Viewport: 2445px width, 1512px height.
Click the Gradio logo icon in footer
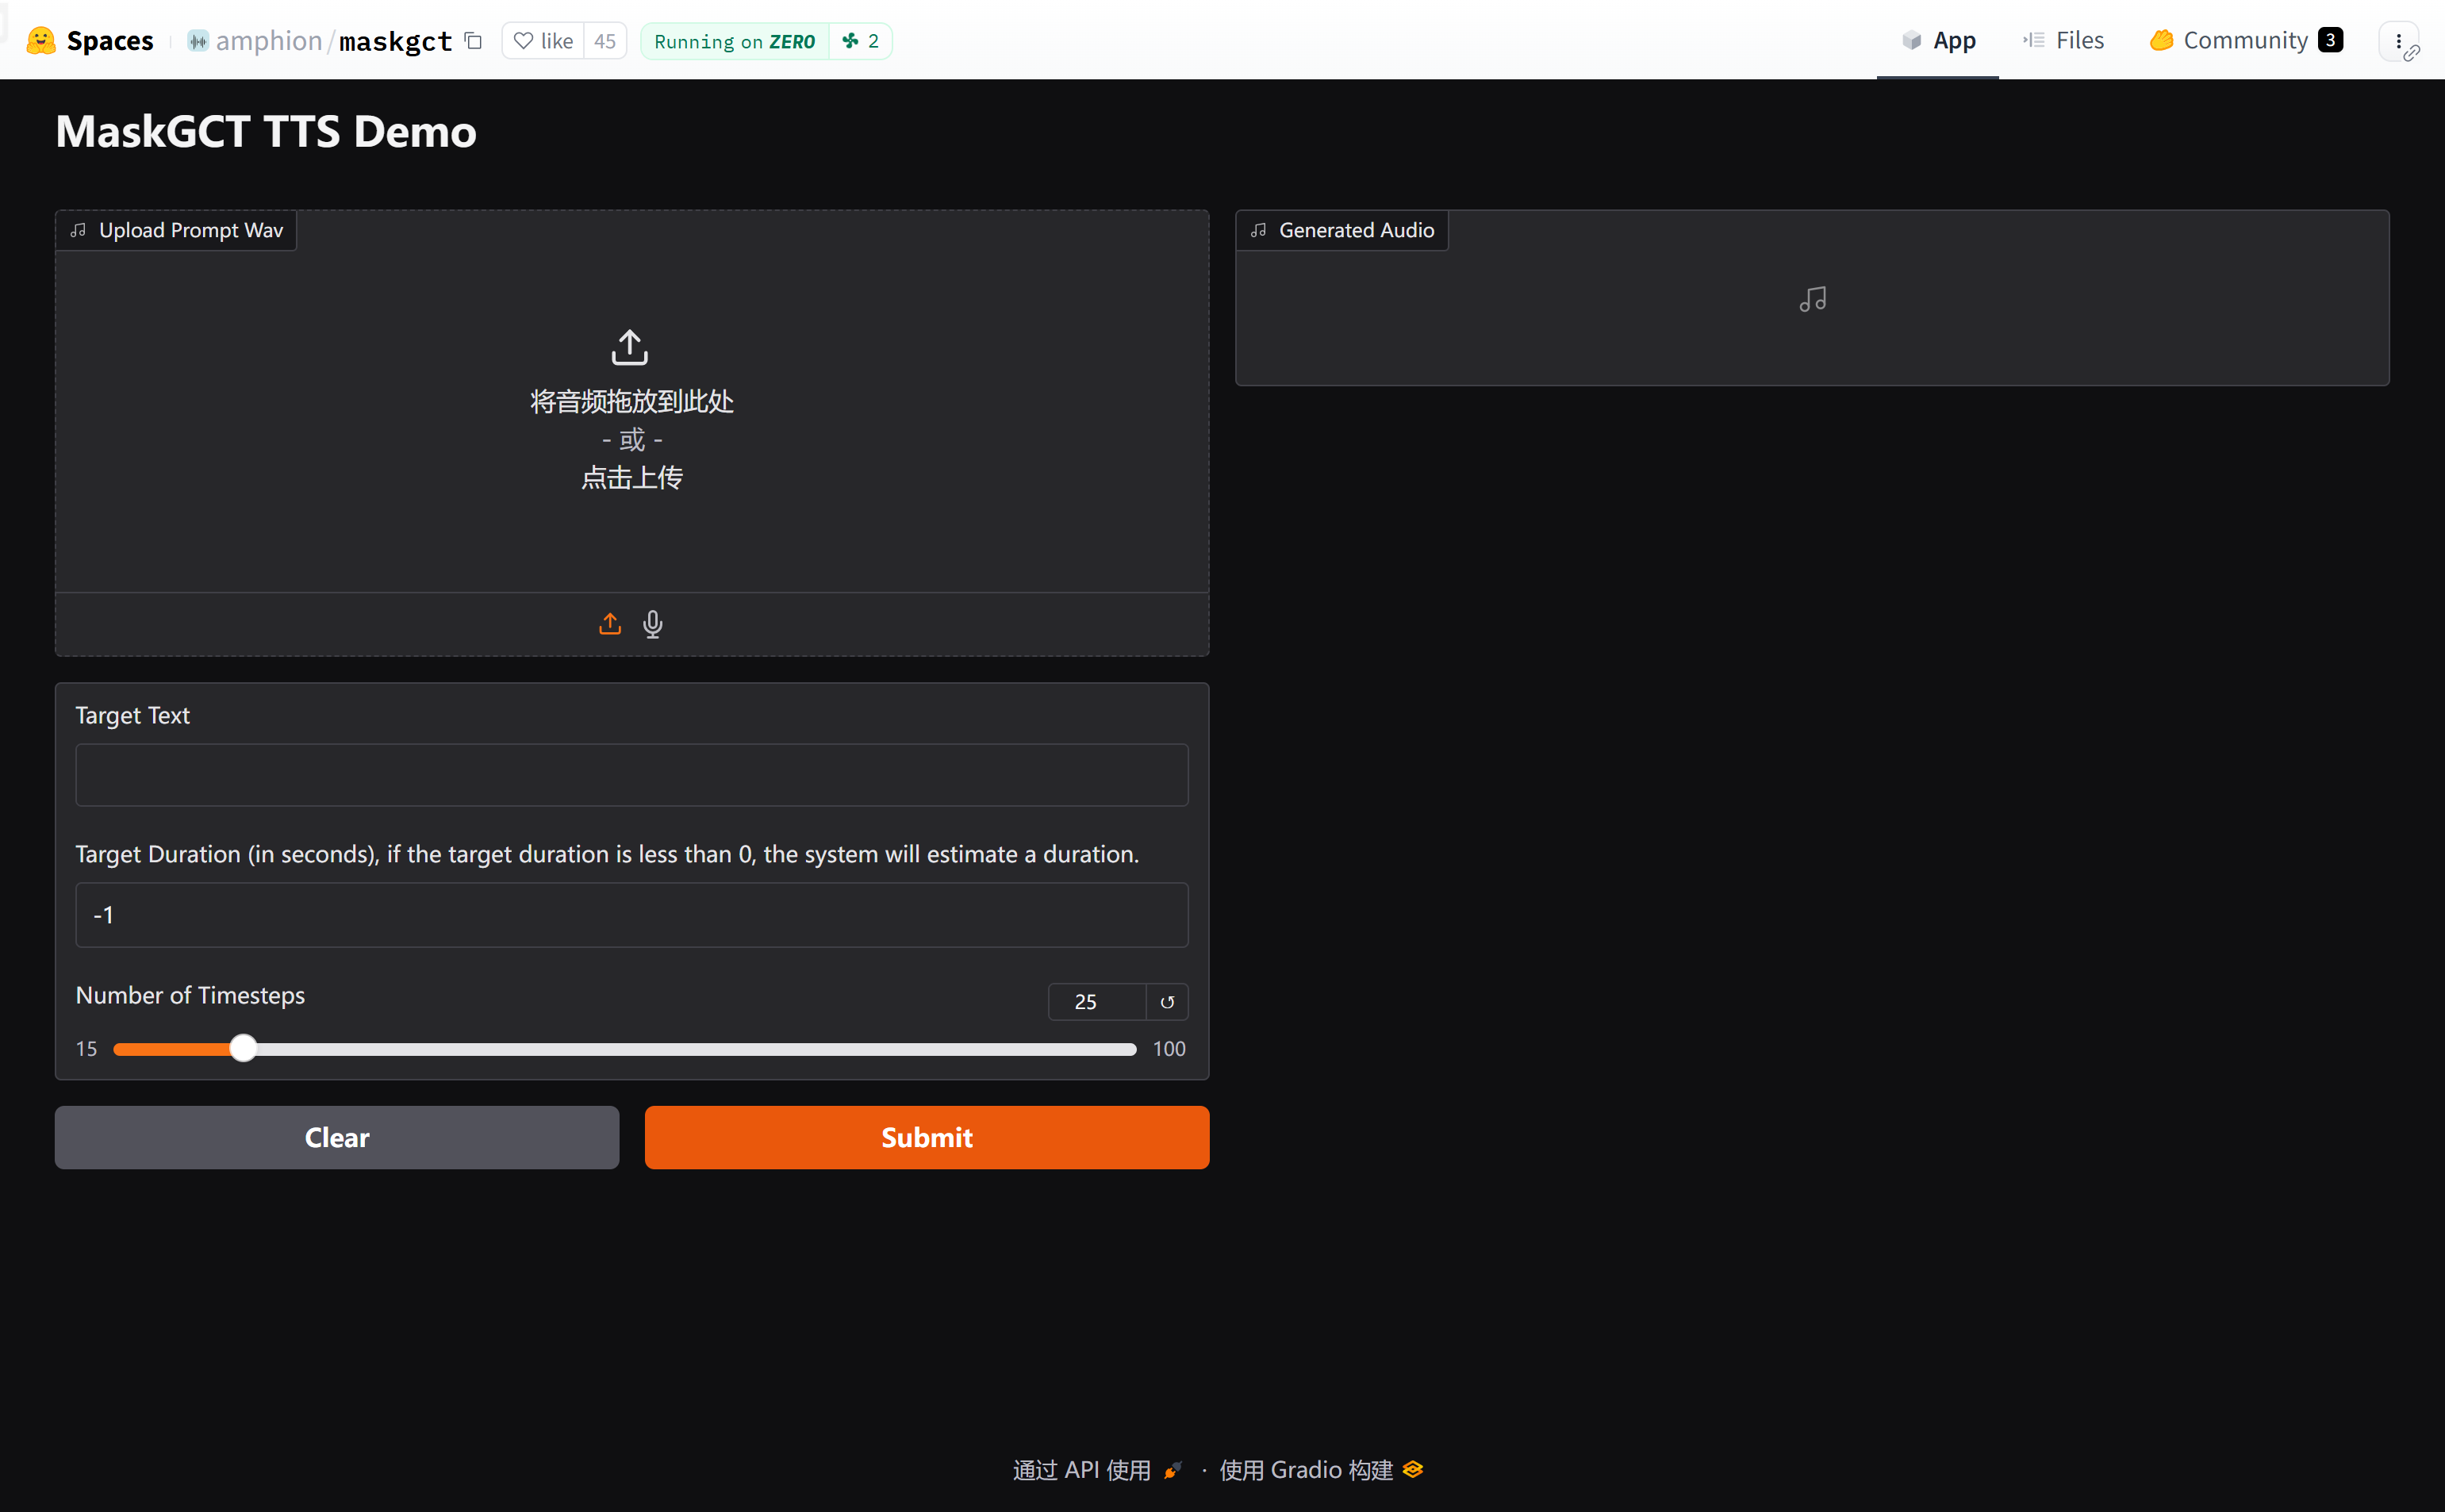tap(1412, 1469)
